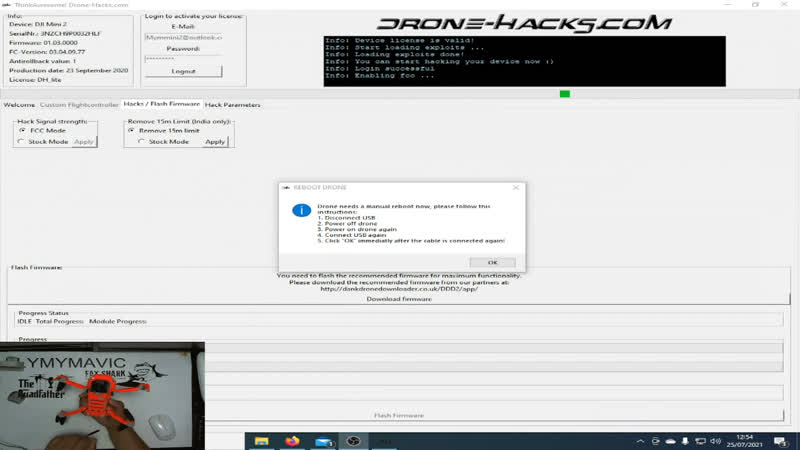Open Firefox from the taskbar
800x450 pixels.
tap(292, 441)
